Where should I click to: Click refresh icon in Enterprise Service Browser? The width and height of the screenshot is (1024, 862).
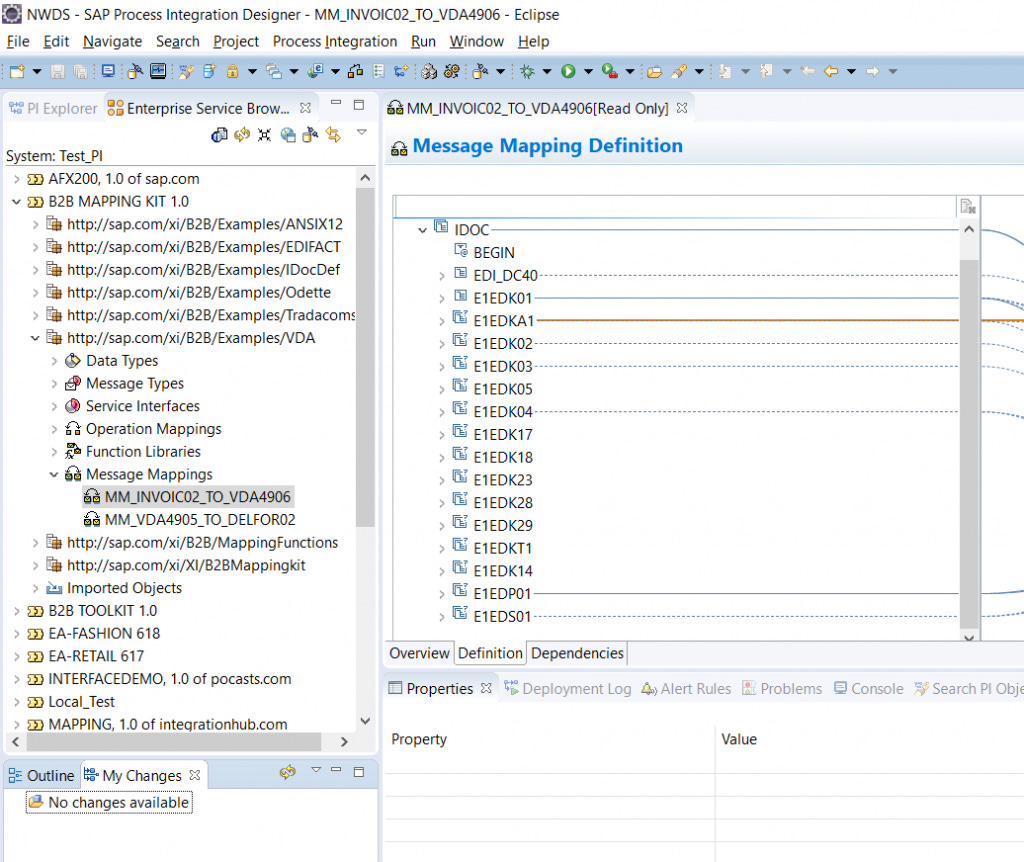242,135
